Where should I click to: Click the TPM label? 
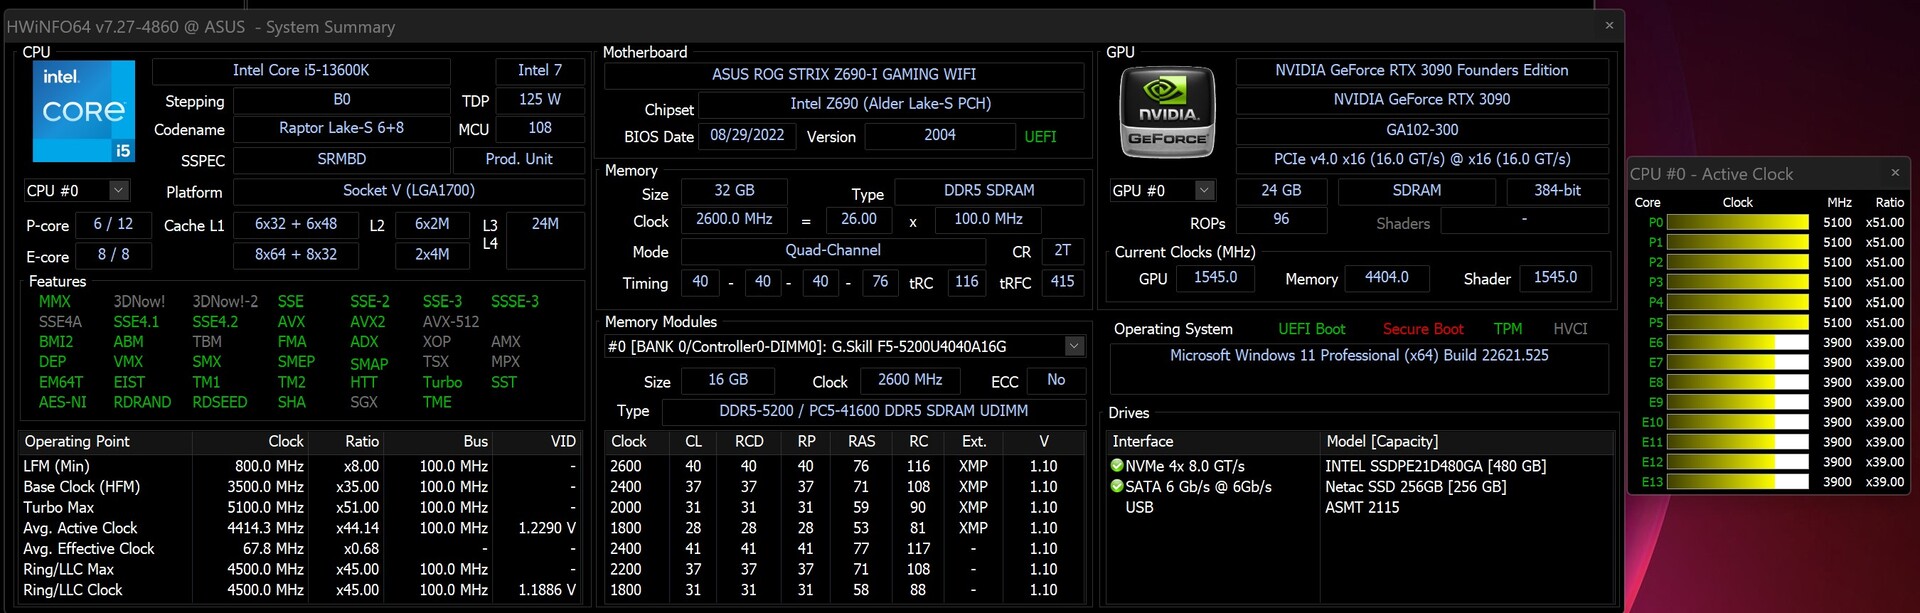1508,329
